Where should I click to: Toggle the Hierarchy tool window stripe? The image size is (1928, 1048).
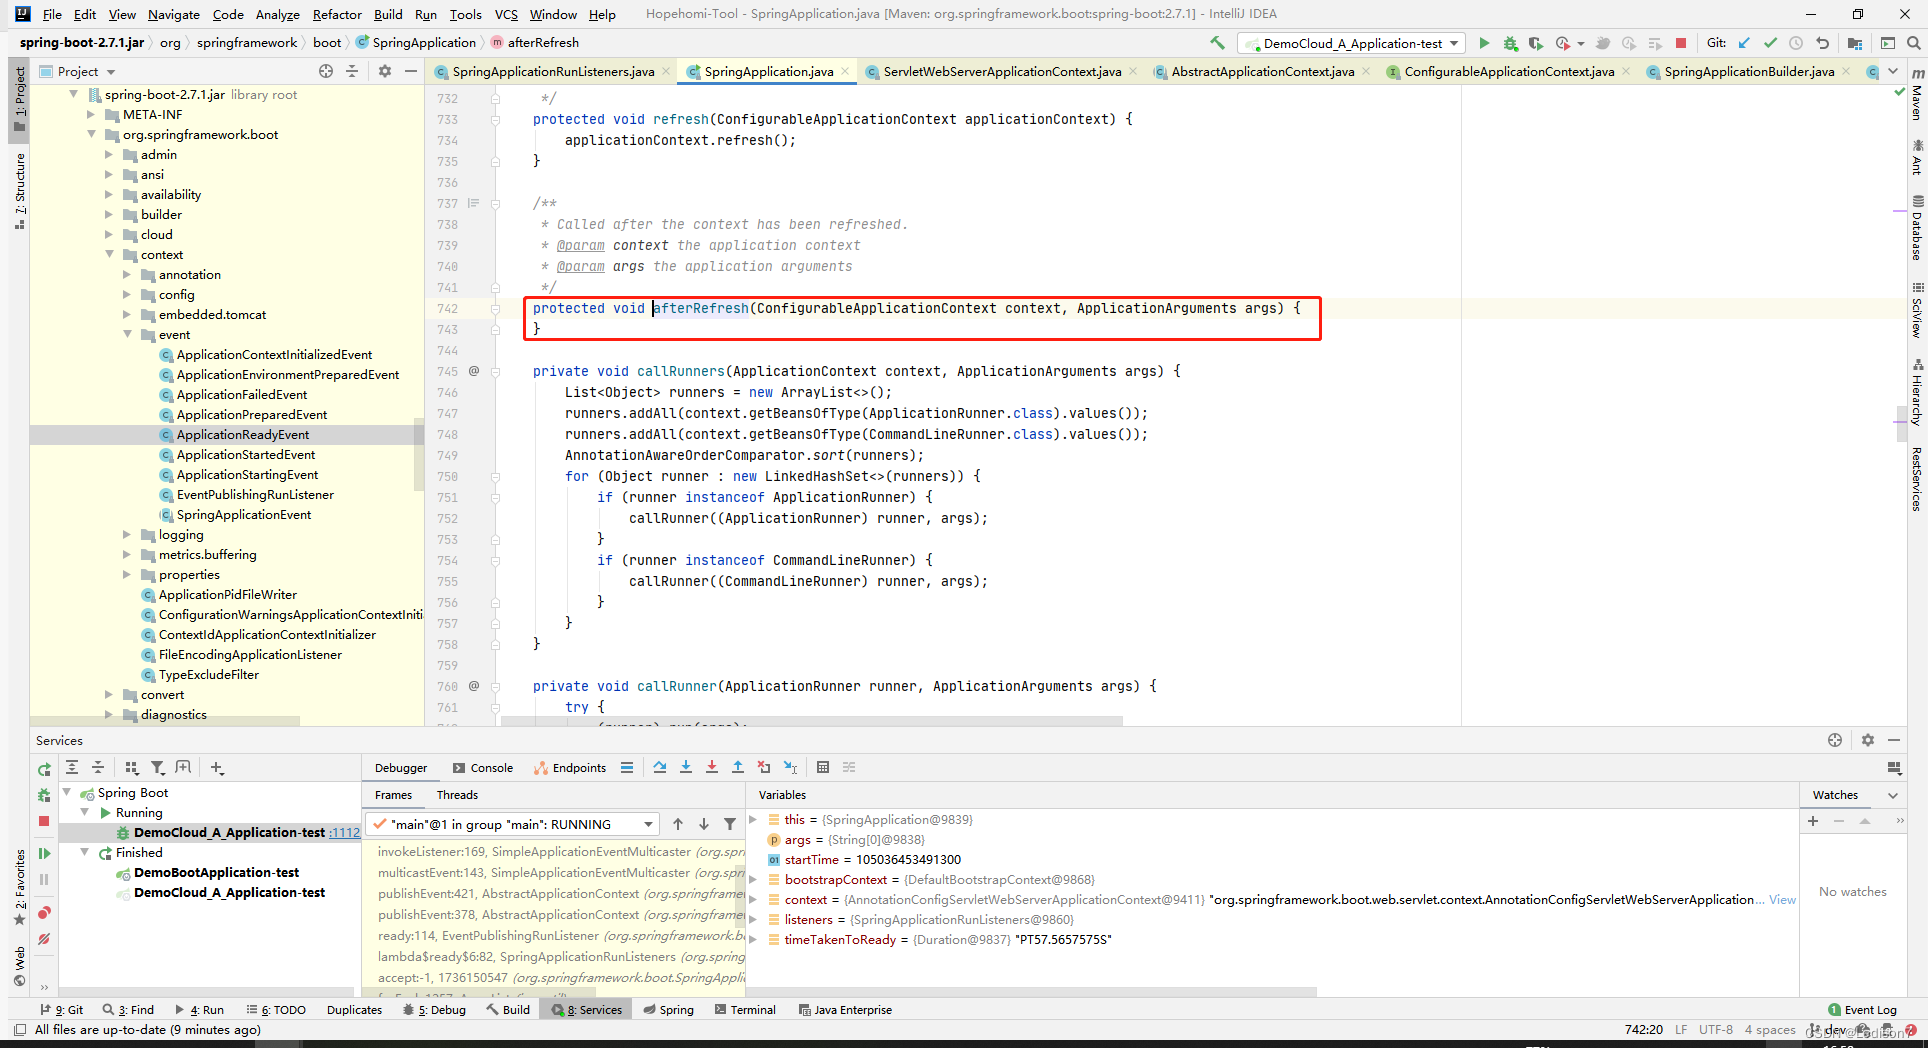(x=1917, y=393)
